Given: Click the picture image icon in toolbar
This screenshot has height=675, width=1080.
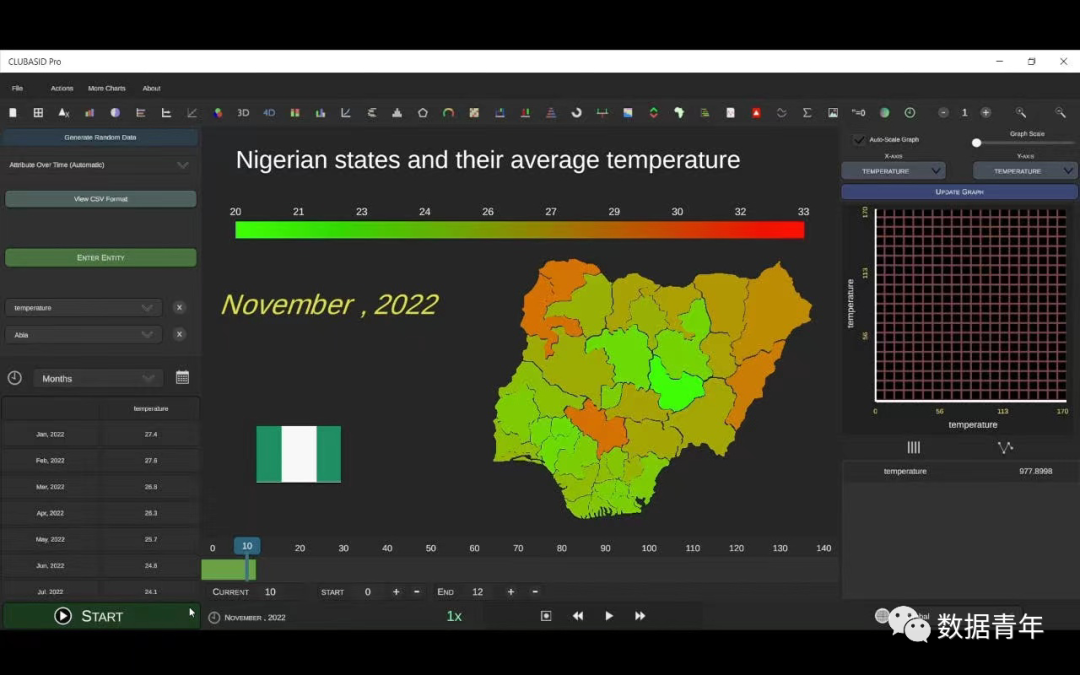Looking at the screenshot, I should tap(833, 112).
